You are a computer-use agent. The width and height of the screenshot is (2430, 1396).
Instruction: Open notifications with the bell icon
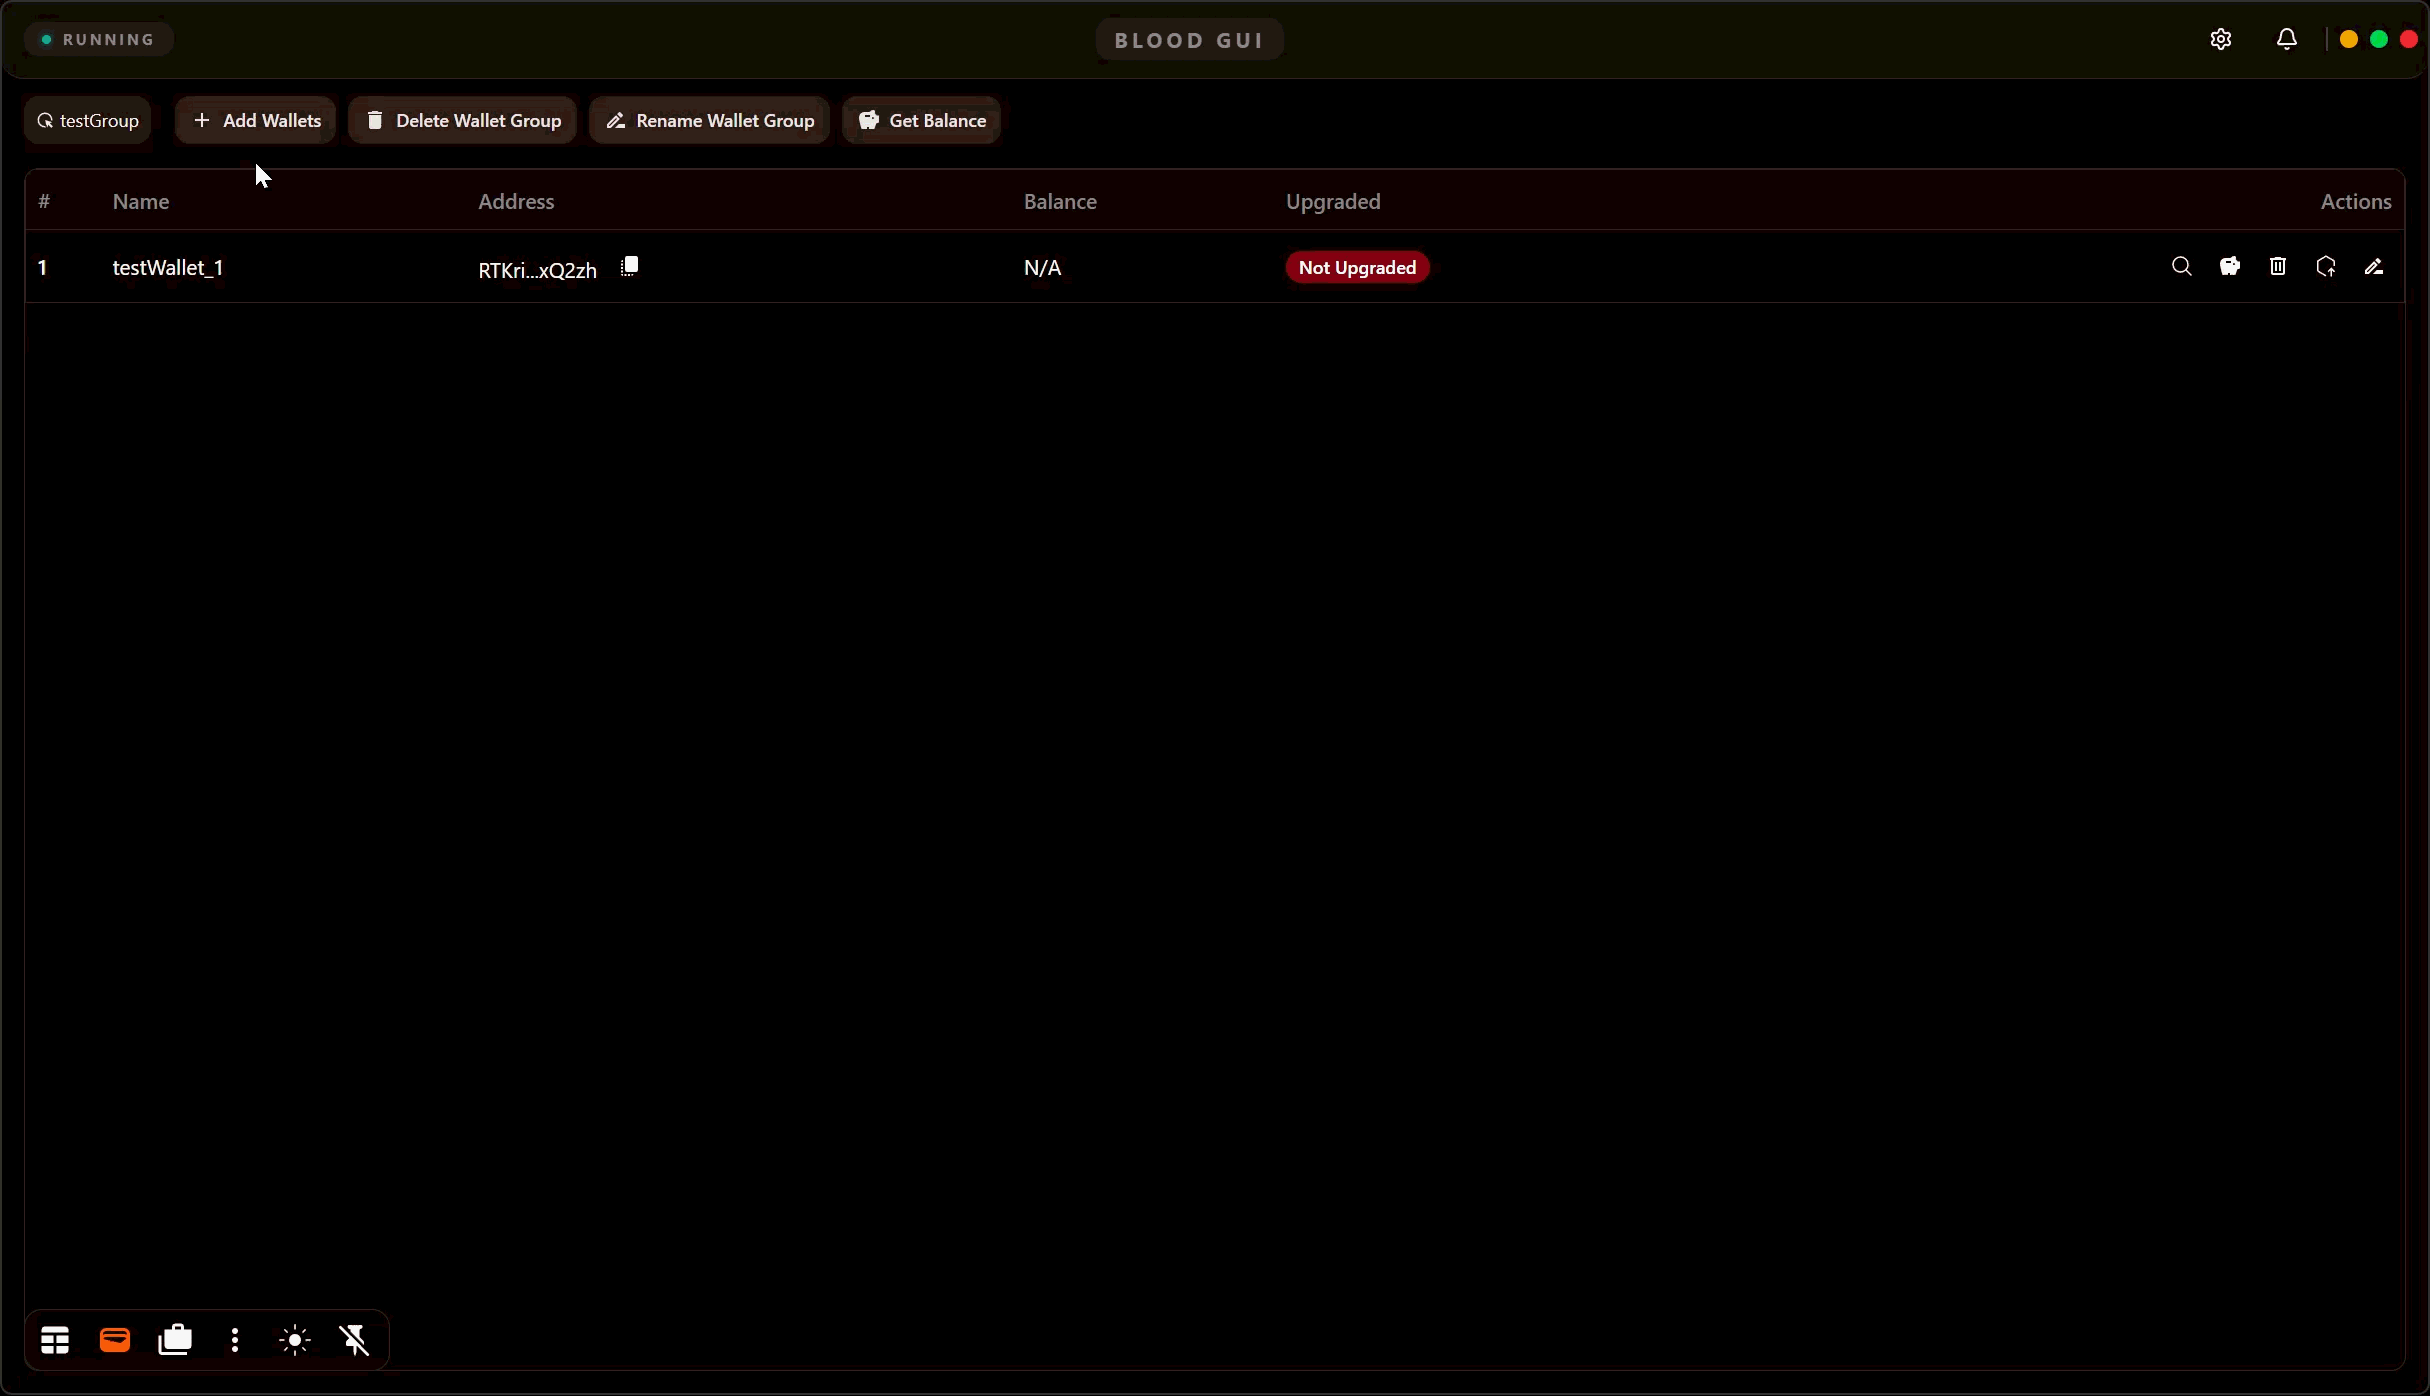pos(2286,39)
